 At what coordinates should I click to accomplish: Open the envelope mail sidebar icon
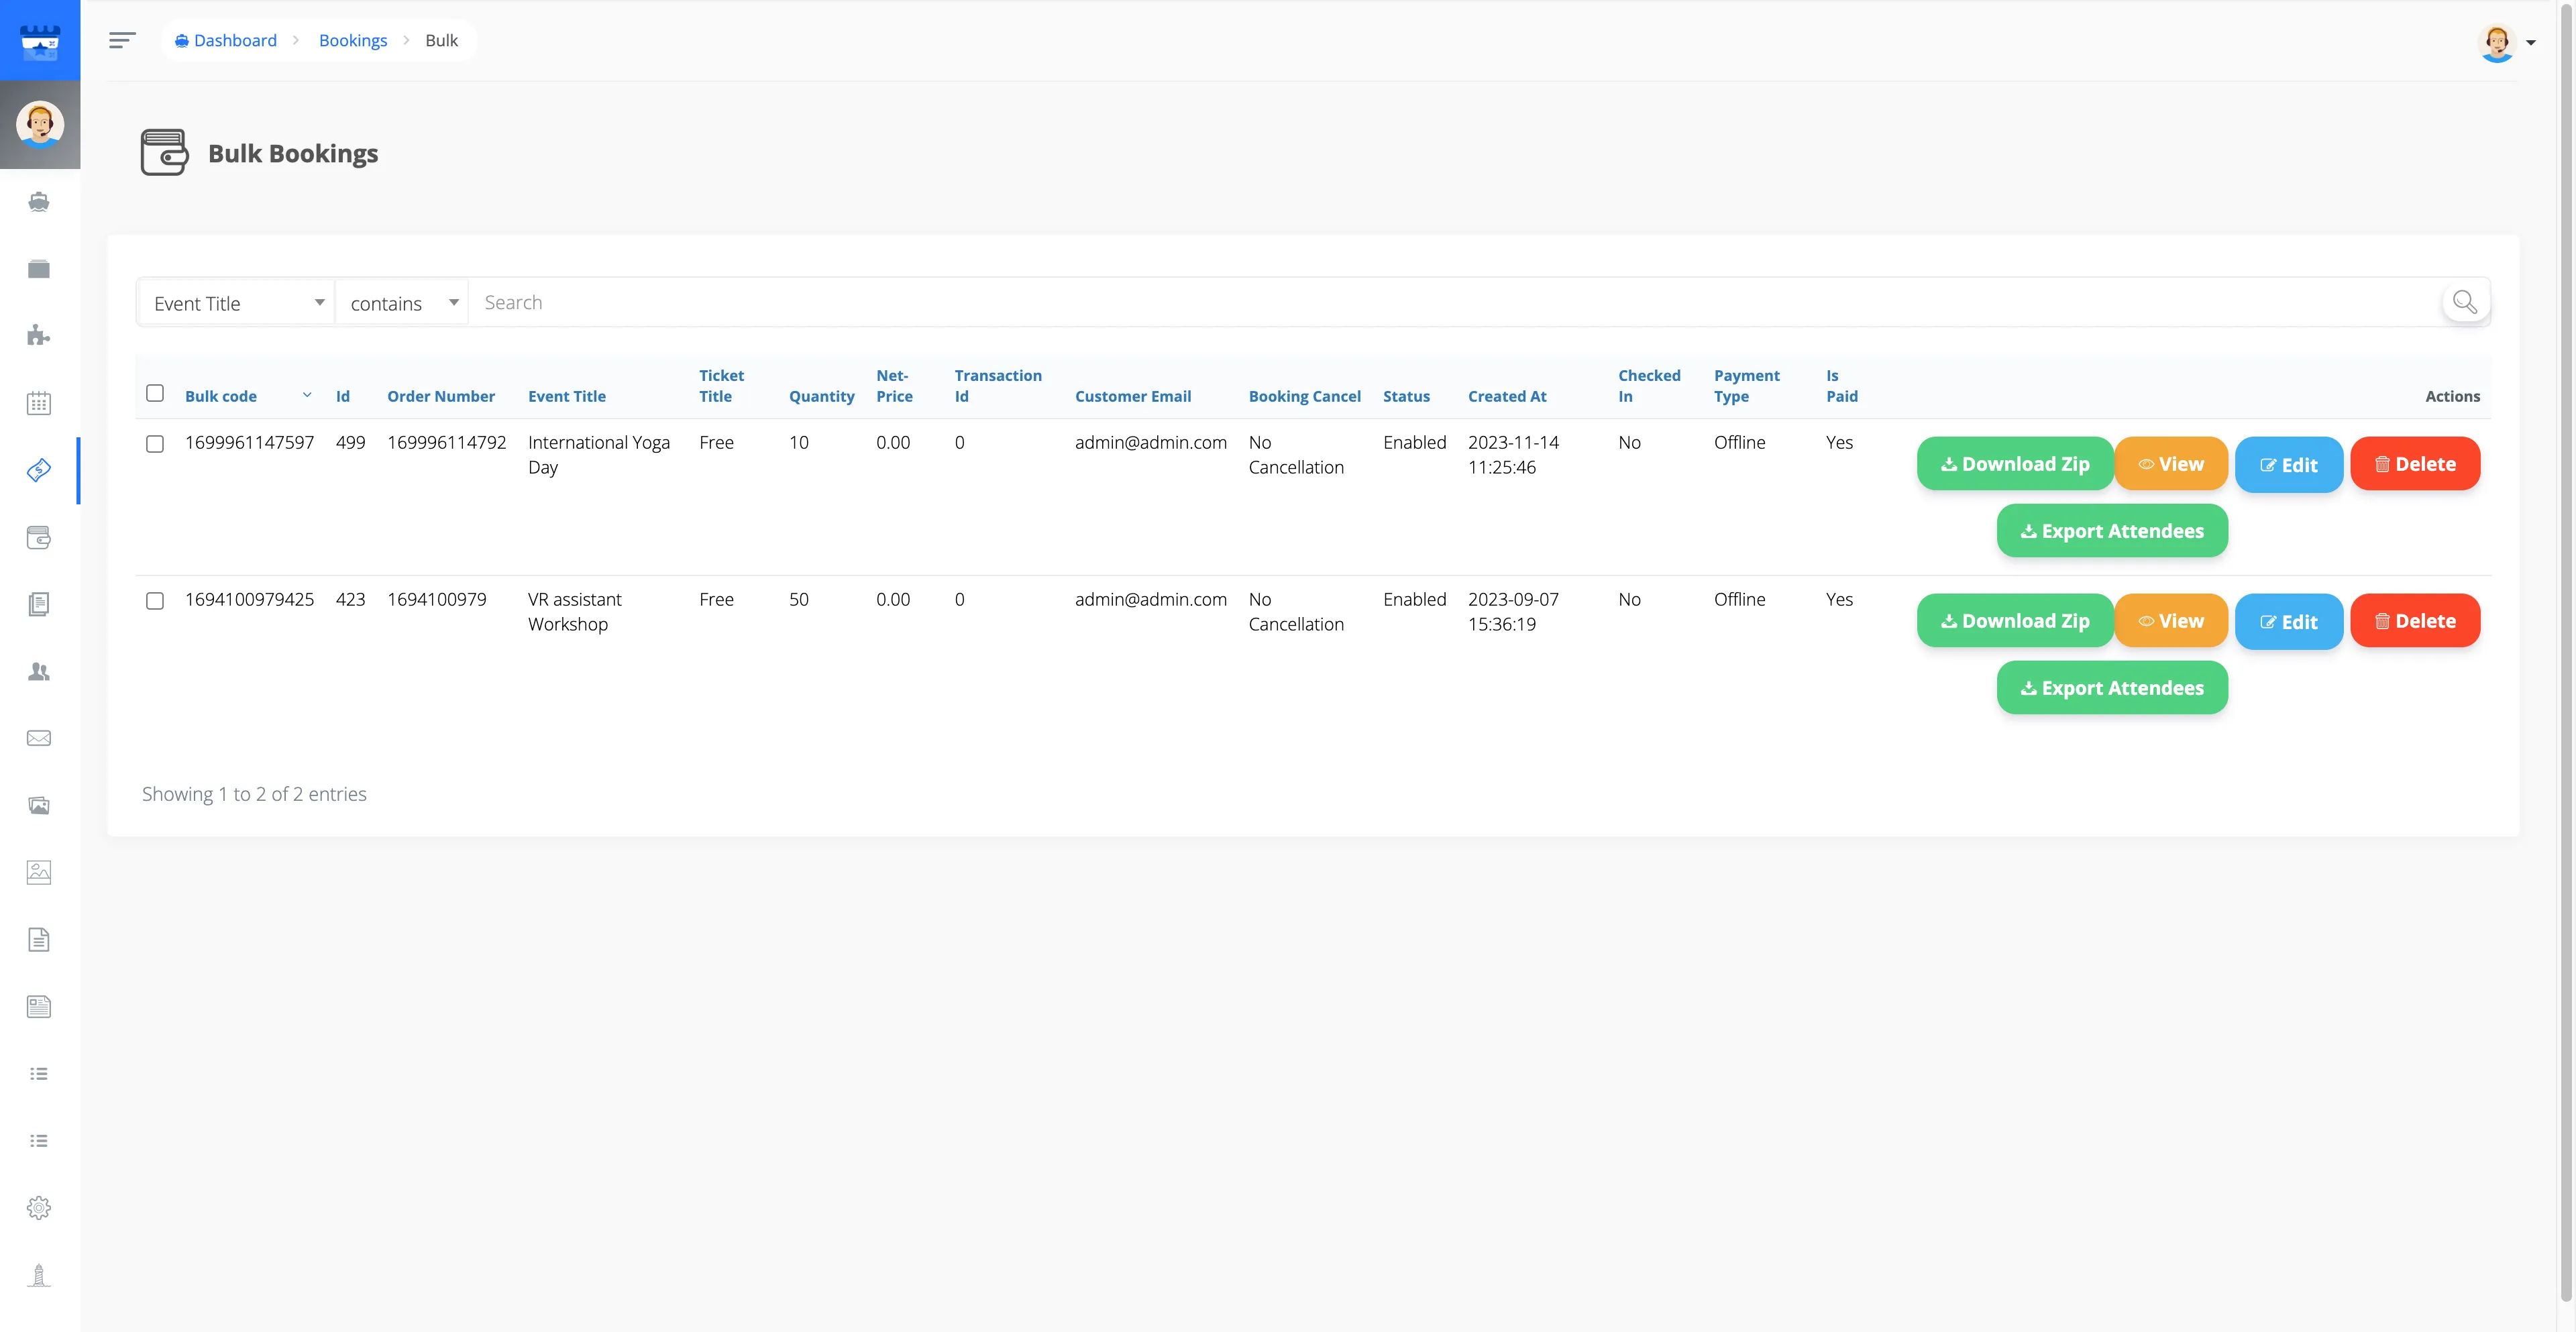click(x=39, y=738)
